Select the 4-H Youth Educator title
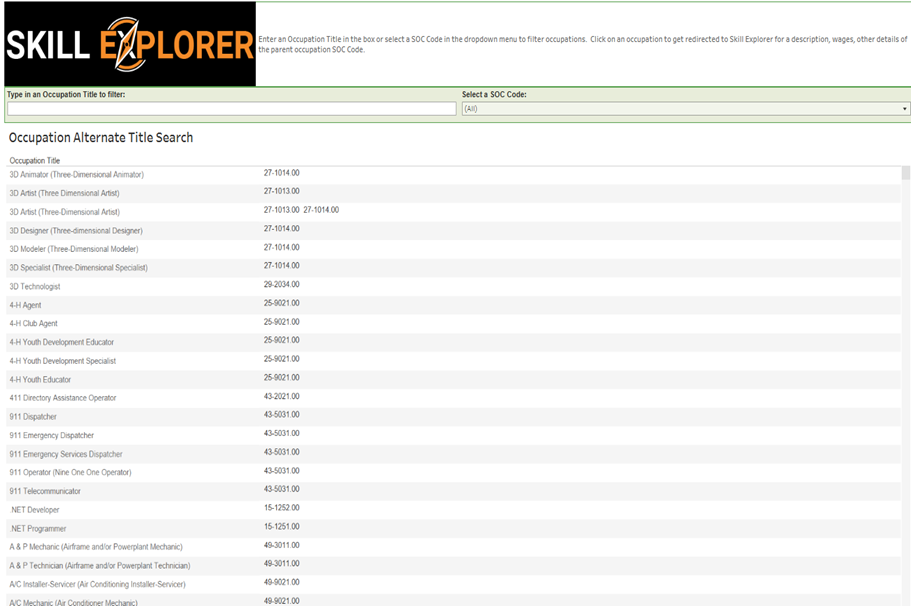 [40, 379]
